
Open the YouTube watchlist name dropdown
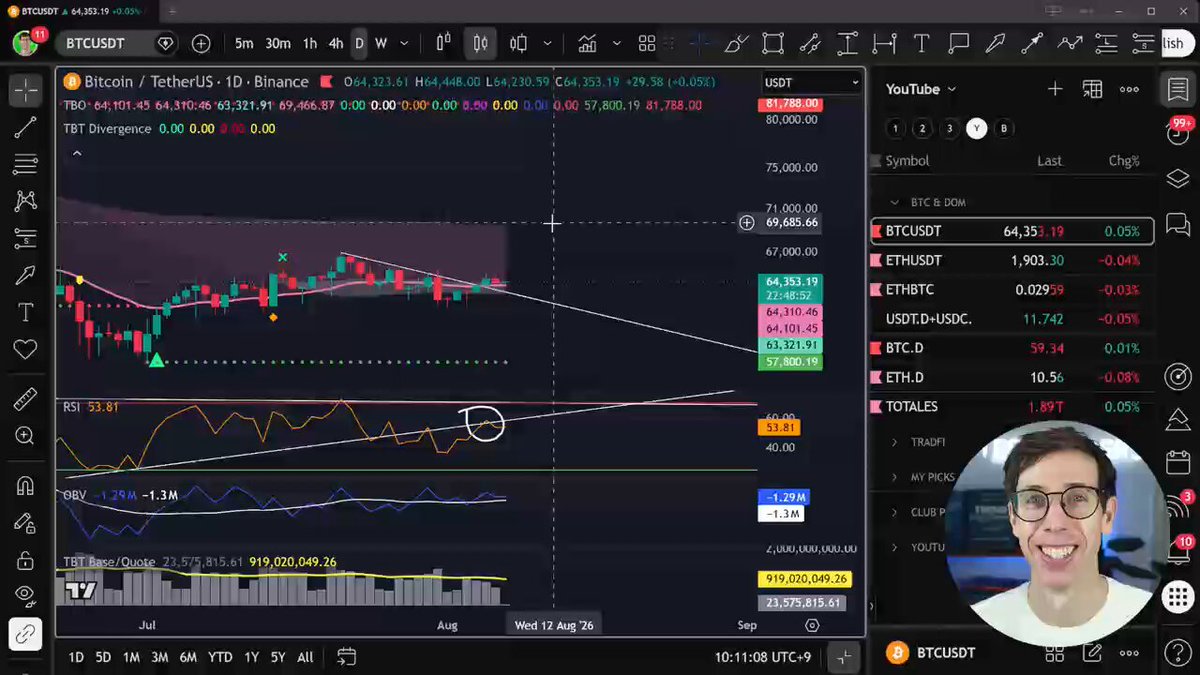coord(921,89)
